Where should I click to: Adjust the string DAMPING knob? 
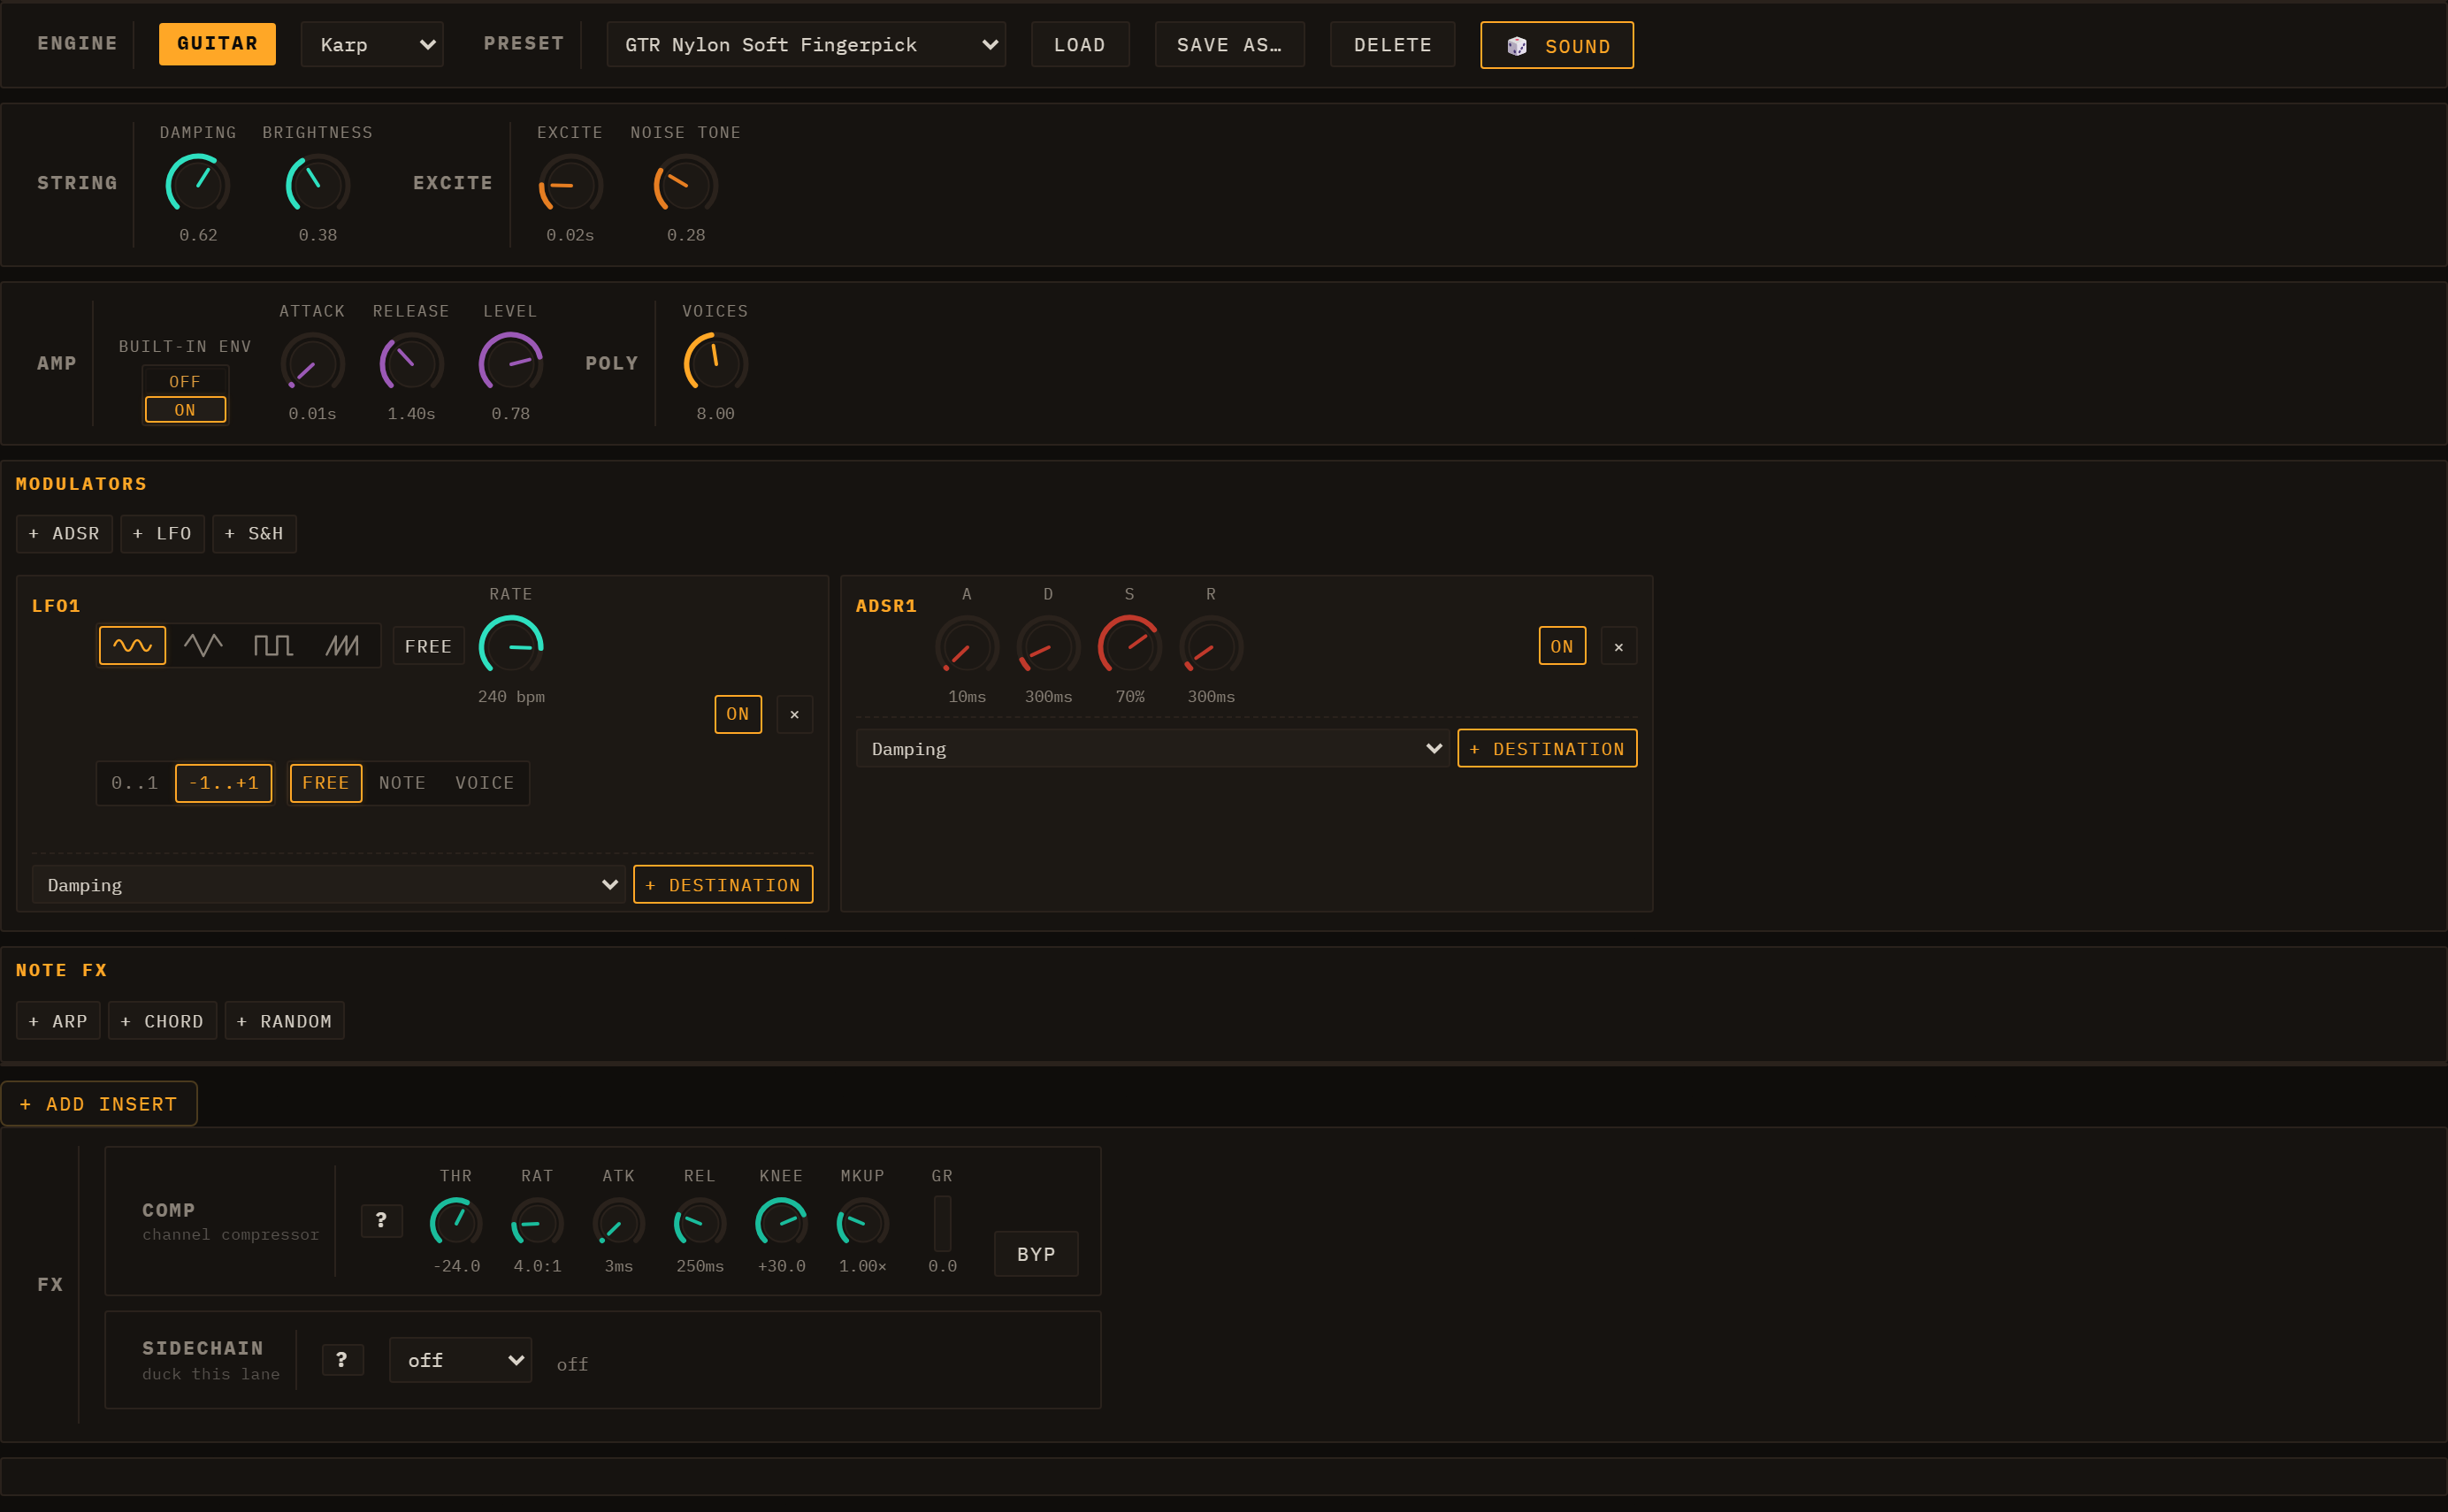(198, 185)
